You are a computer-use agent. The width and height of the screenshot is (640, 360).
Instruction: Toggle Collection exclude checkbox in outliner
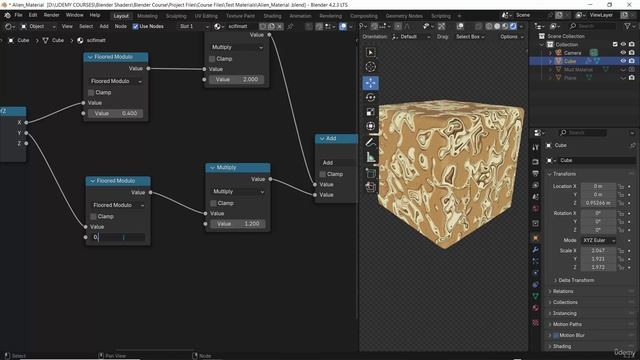pyautogui.click(x=615, y=44)
